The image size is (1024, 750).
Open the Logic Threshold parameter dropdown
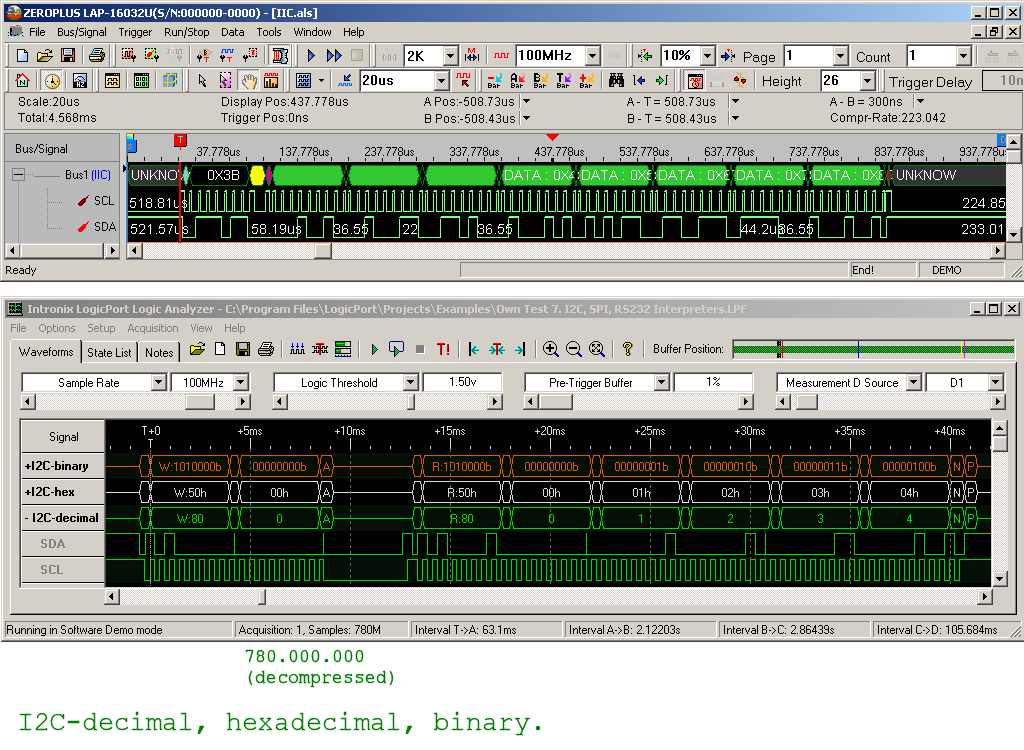pyautogui.click(x=410, y=382)
